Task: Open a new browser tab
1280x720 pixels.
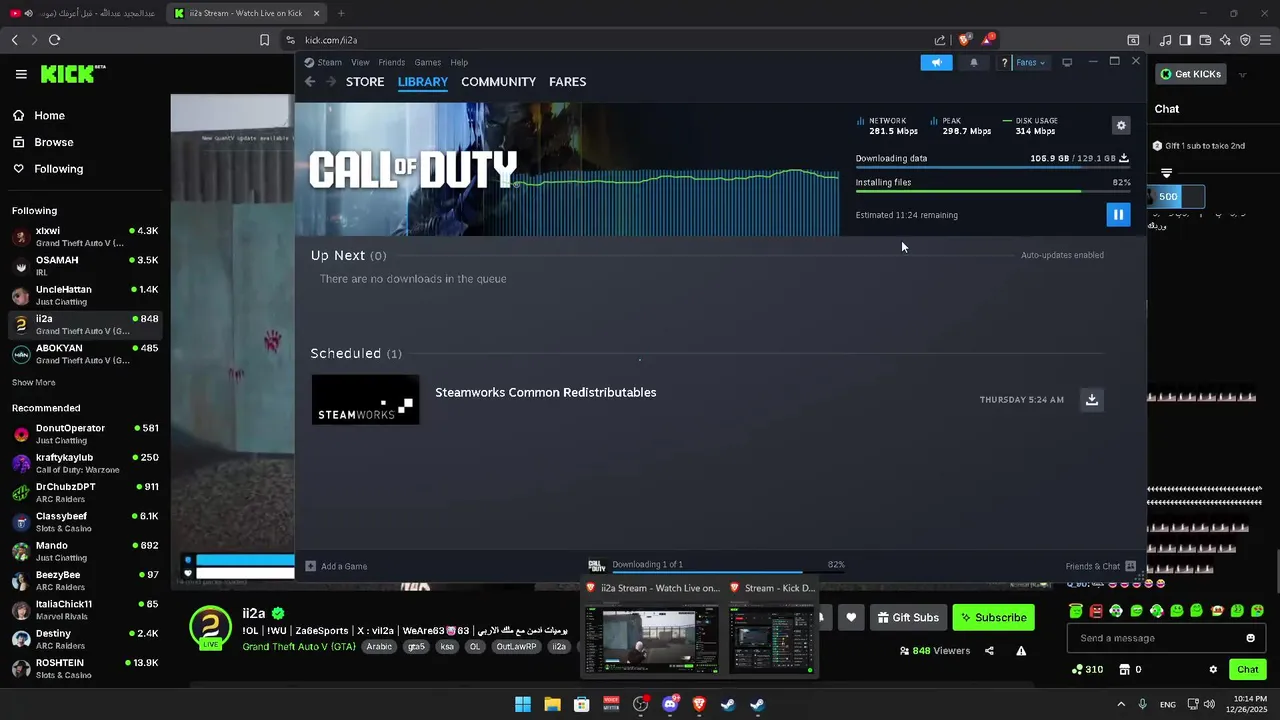Action: 341,13
